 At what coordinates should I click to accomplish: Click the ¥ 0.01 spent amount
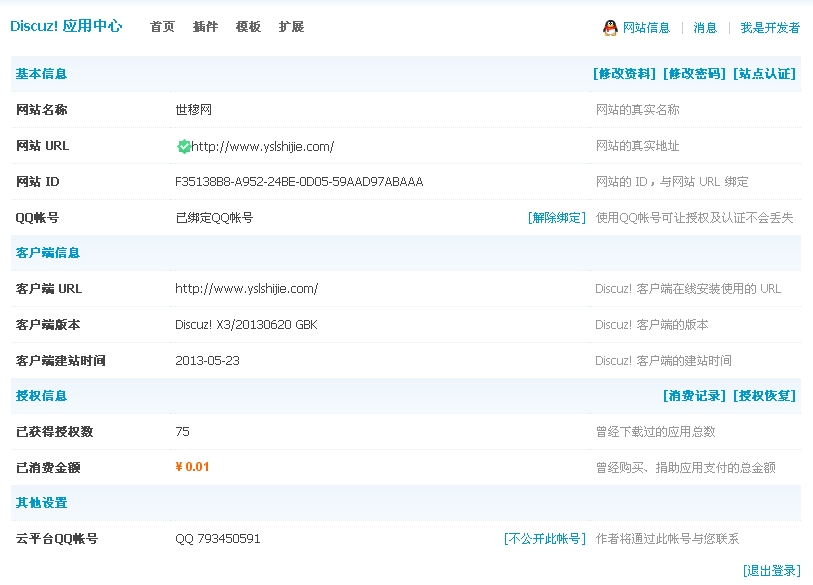click(x=192, y=467)
